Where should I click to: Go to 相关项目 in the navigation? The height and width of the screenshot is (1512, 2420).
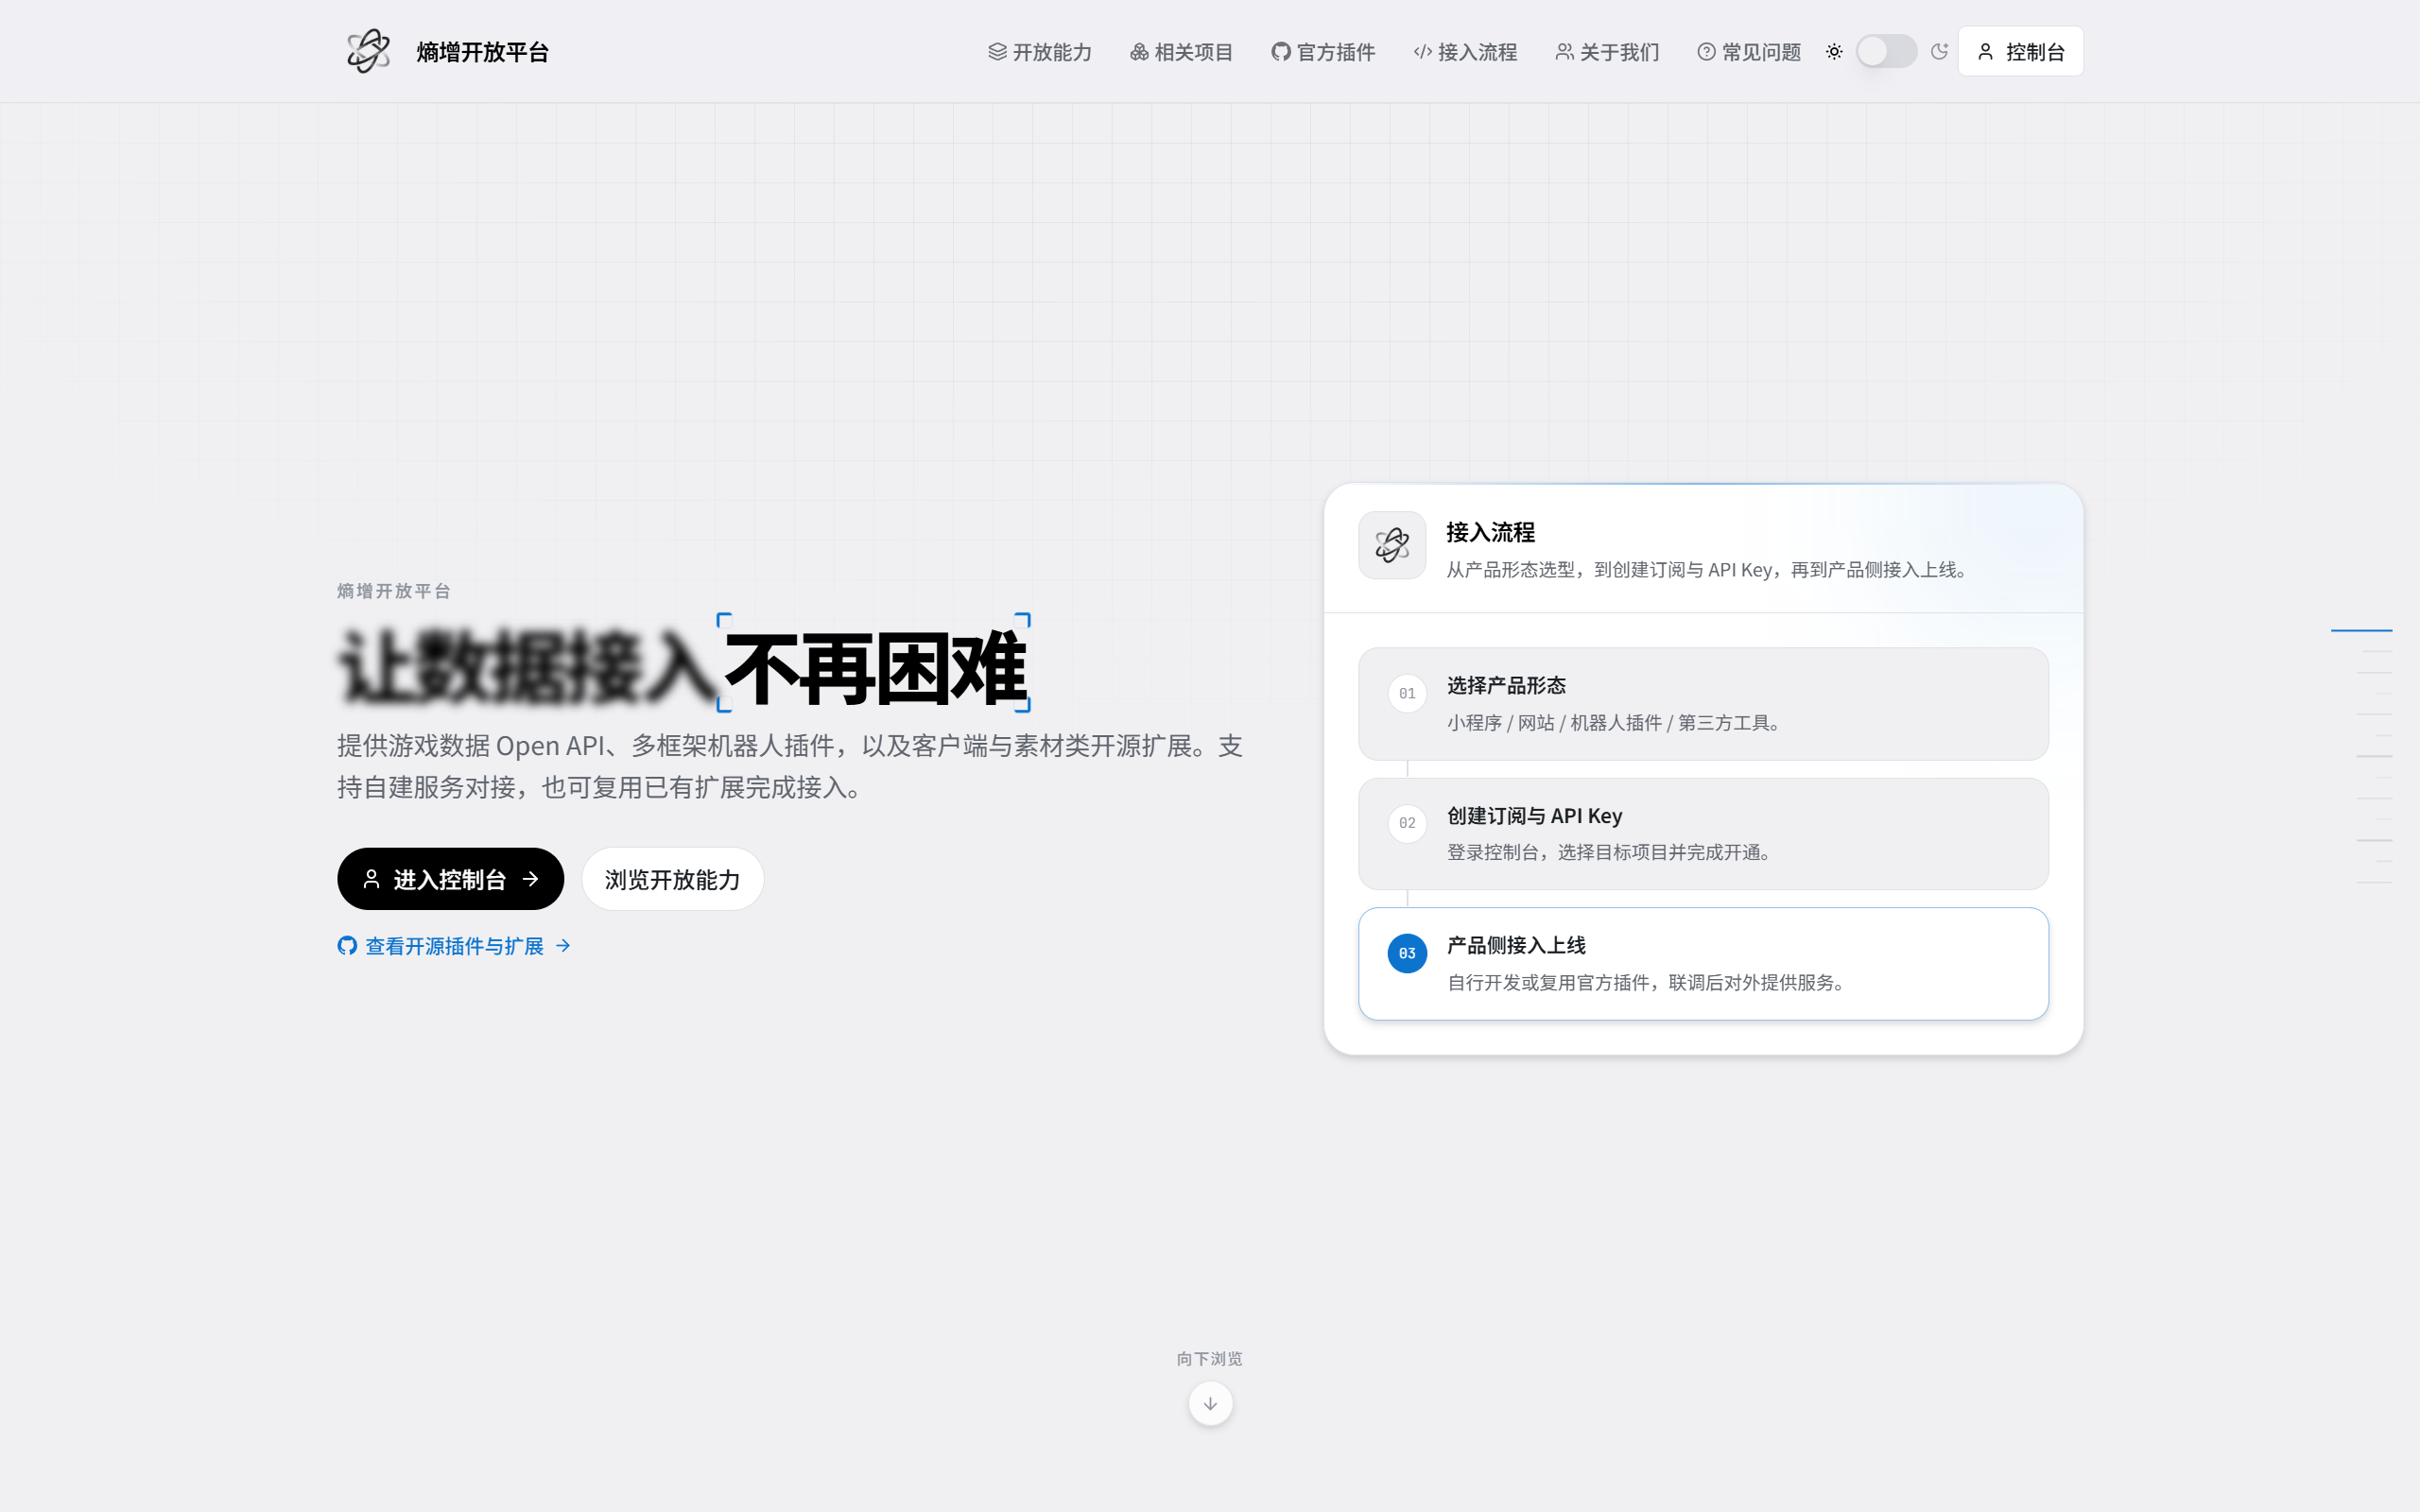pos(1181,52)
